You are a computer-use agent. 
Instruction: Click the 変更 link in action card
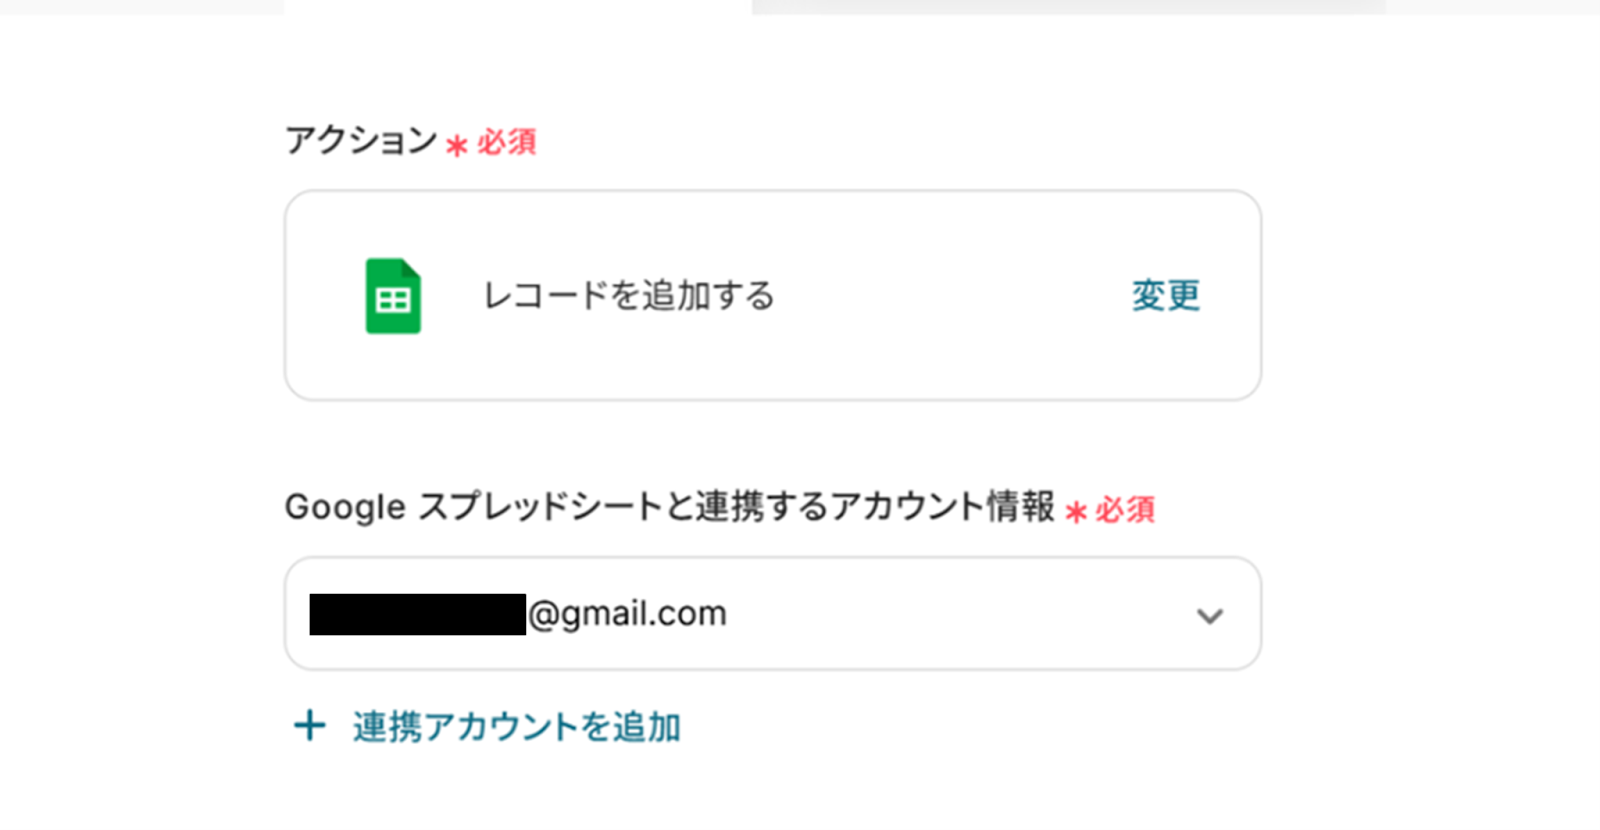tap(1165, 295)
